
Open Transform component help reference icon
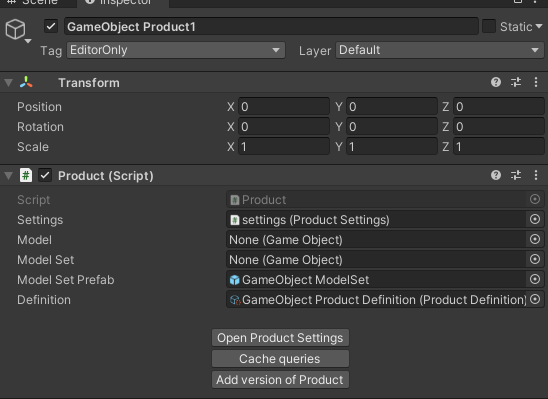496,82
